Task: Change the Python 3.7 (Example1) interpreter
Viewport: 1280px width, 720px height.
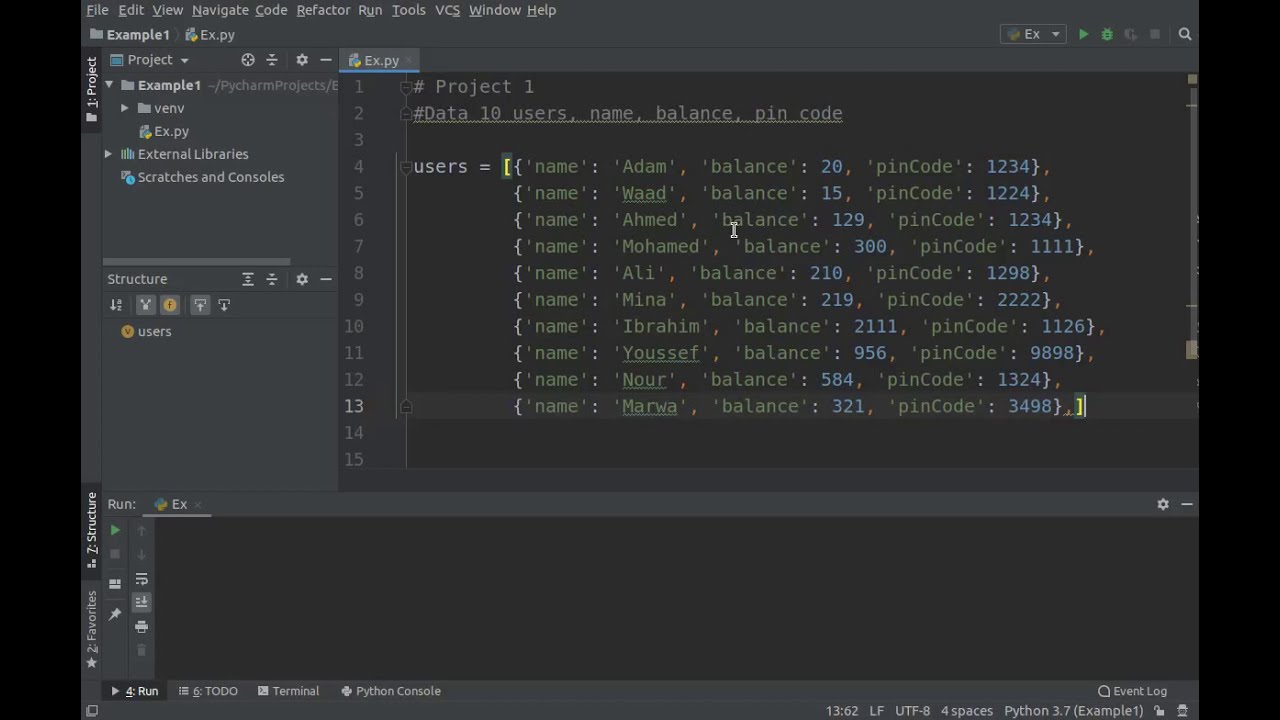Action: click(x=1073, y=711)
